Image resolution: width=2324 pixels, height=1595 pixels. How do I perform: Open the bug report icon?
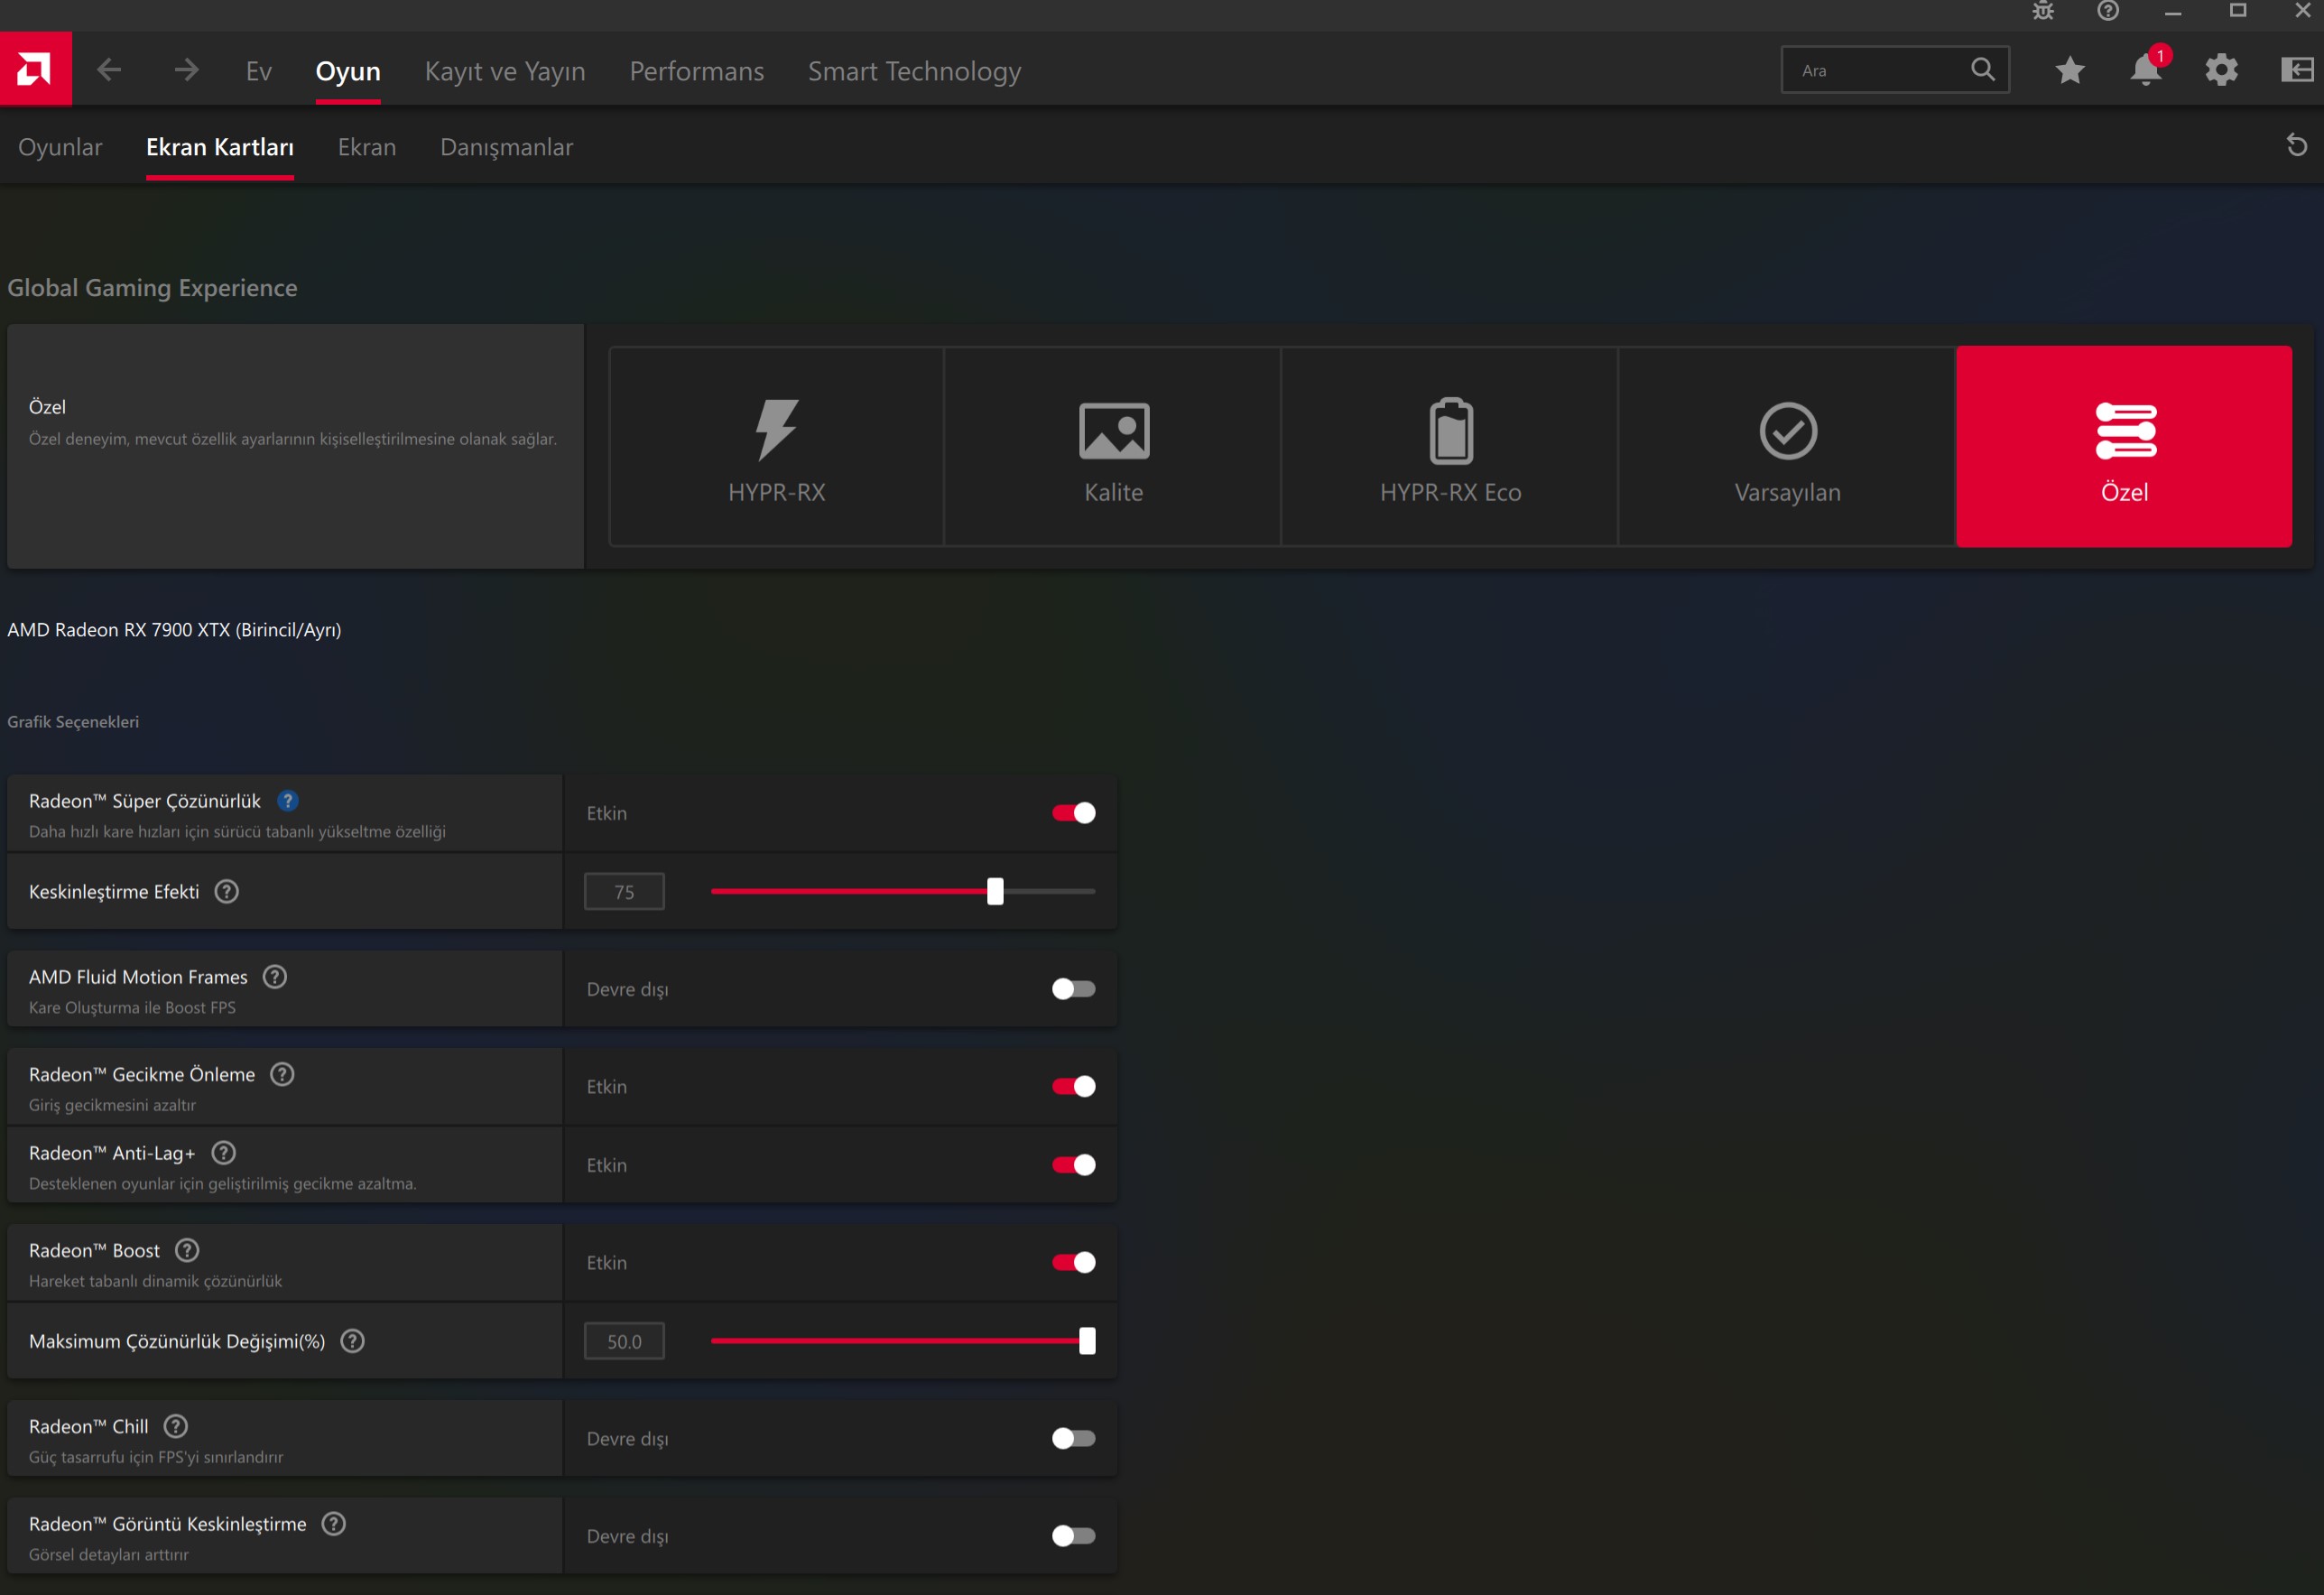point(2043,11)
